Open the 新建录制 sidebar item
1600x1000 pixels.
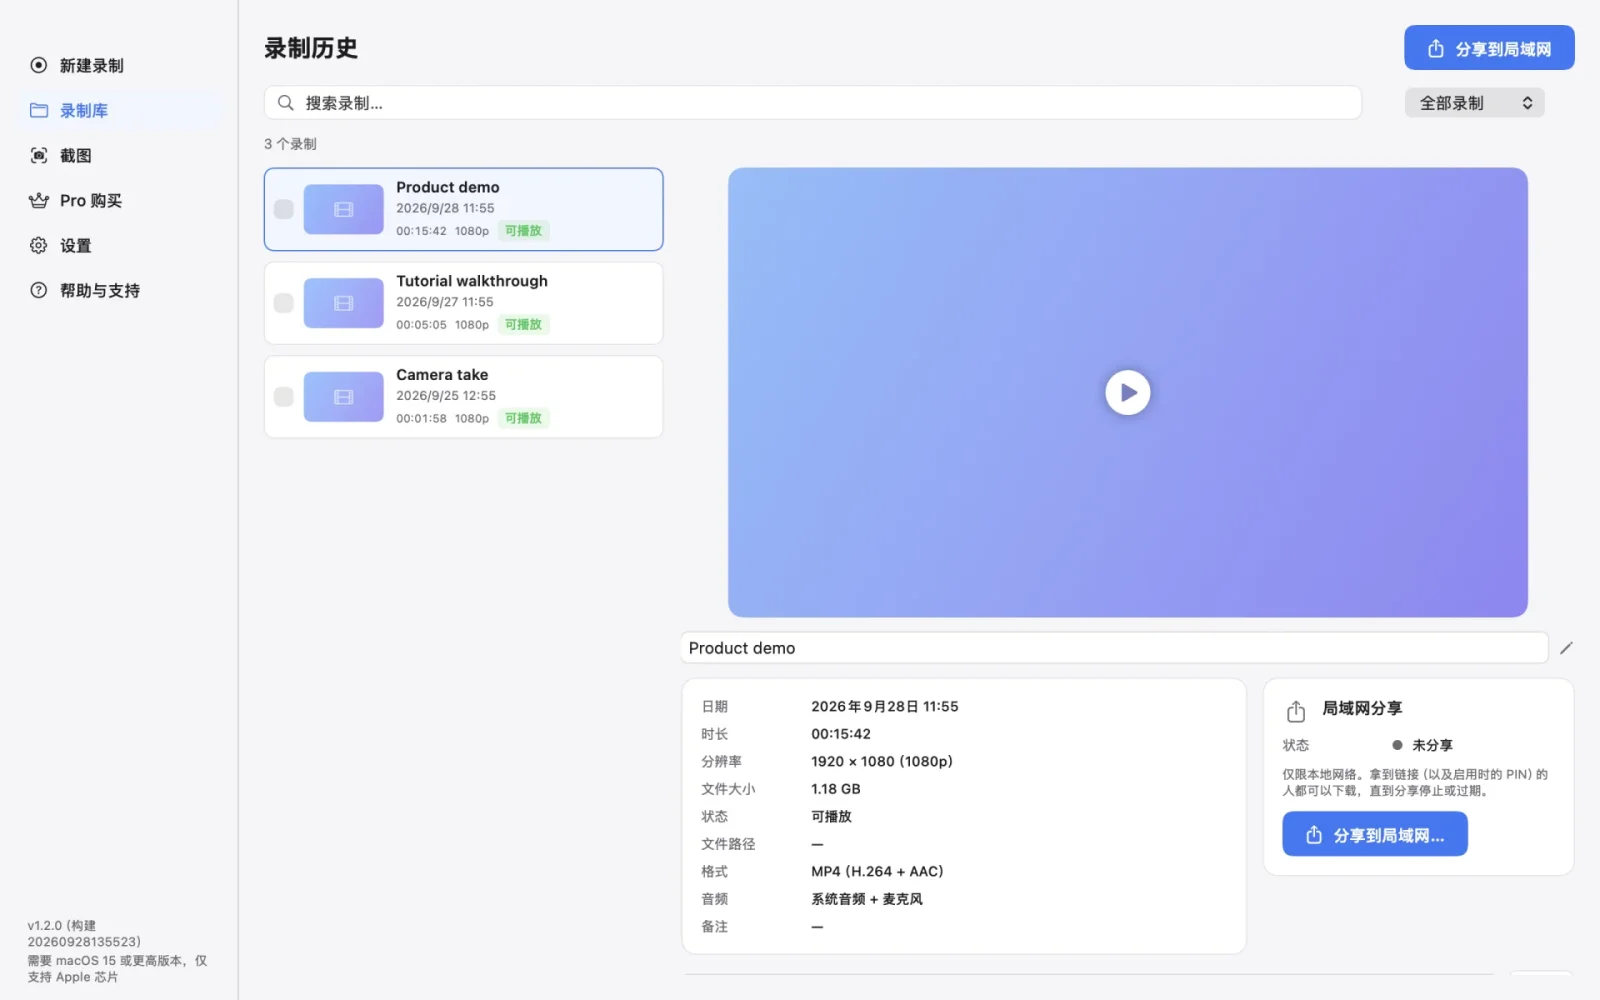pos(118,65)
